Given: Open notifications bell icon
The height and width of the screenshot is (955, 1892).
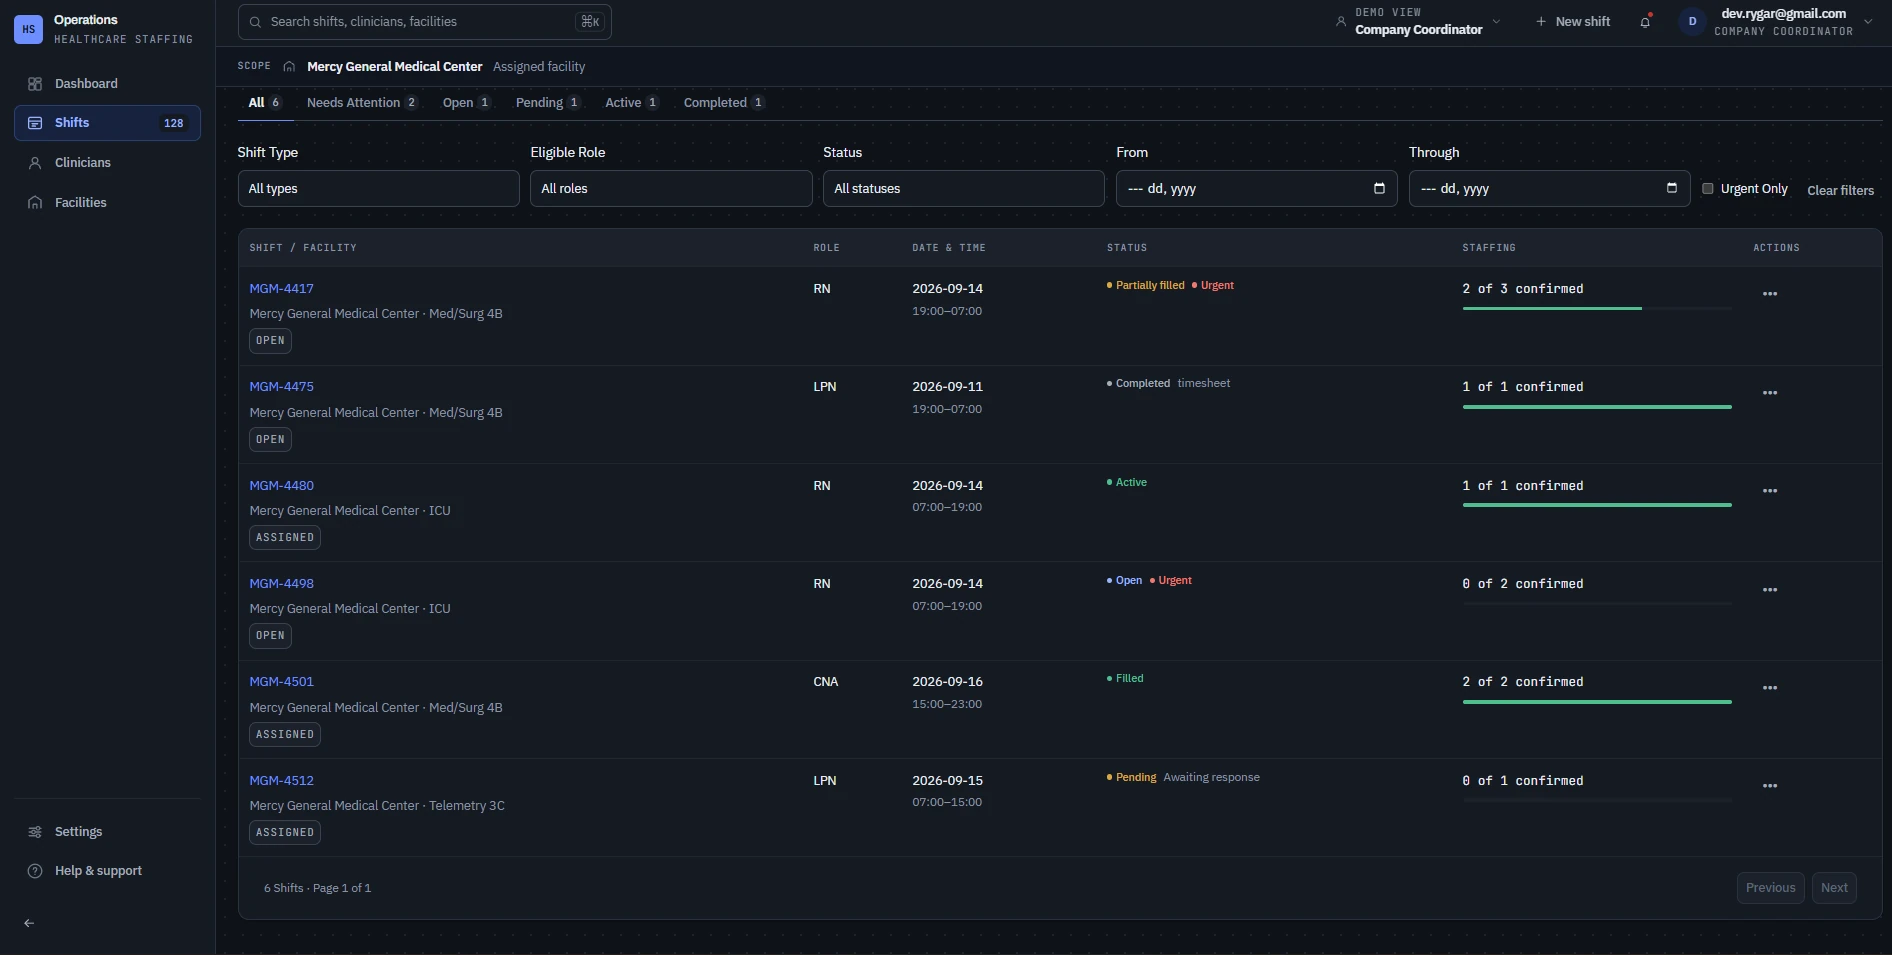Looking at the screenshot, I should [x=1645, y=21].
